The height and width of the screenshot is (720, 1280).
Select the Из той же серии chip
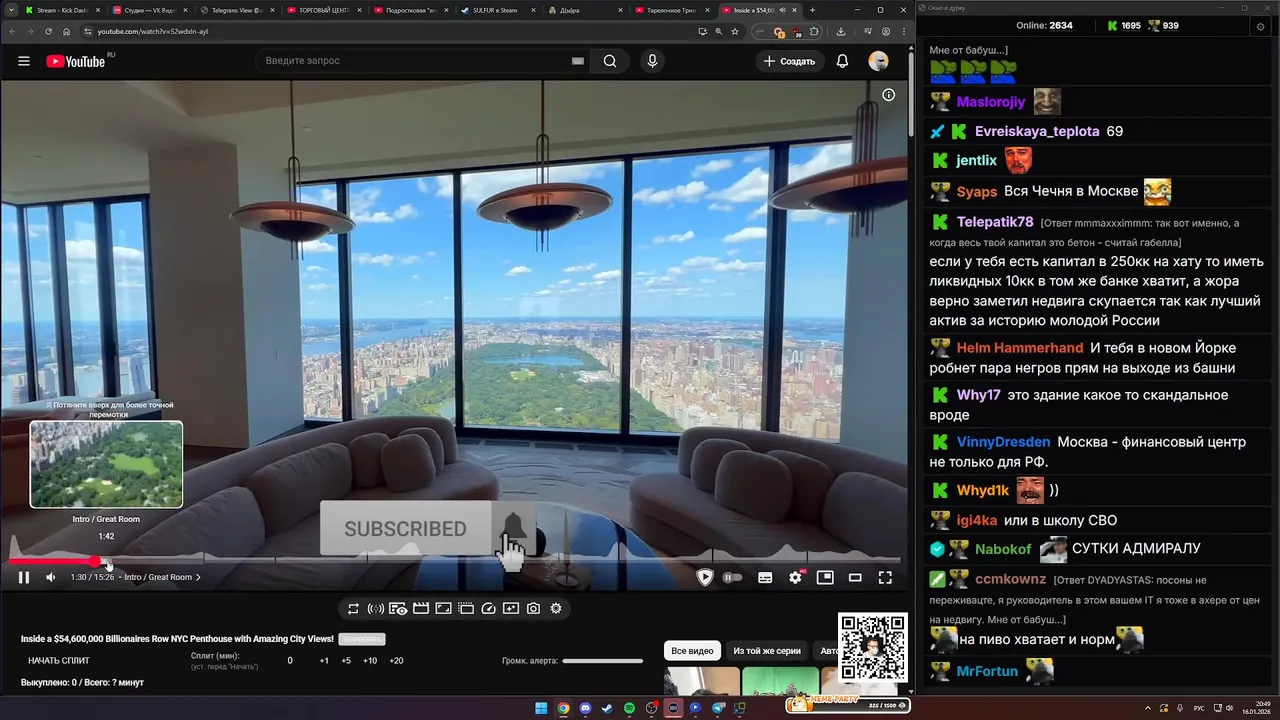[767, 651]
